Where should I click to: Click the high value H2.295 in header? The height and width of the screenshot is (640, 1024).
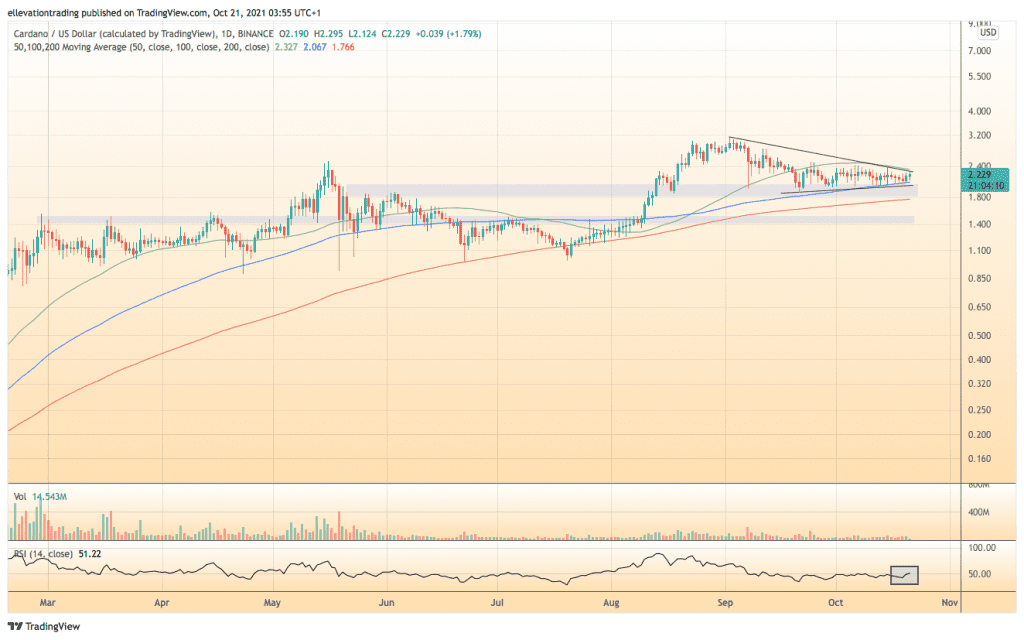coord(328,34)
